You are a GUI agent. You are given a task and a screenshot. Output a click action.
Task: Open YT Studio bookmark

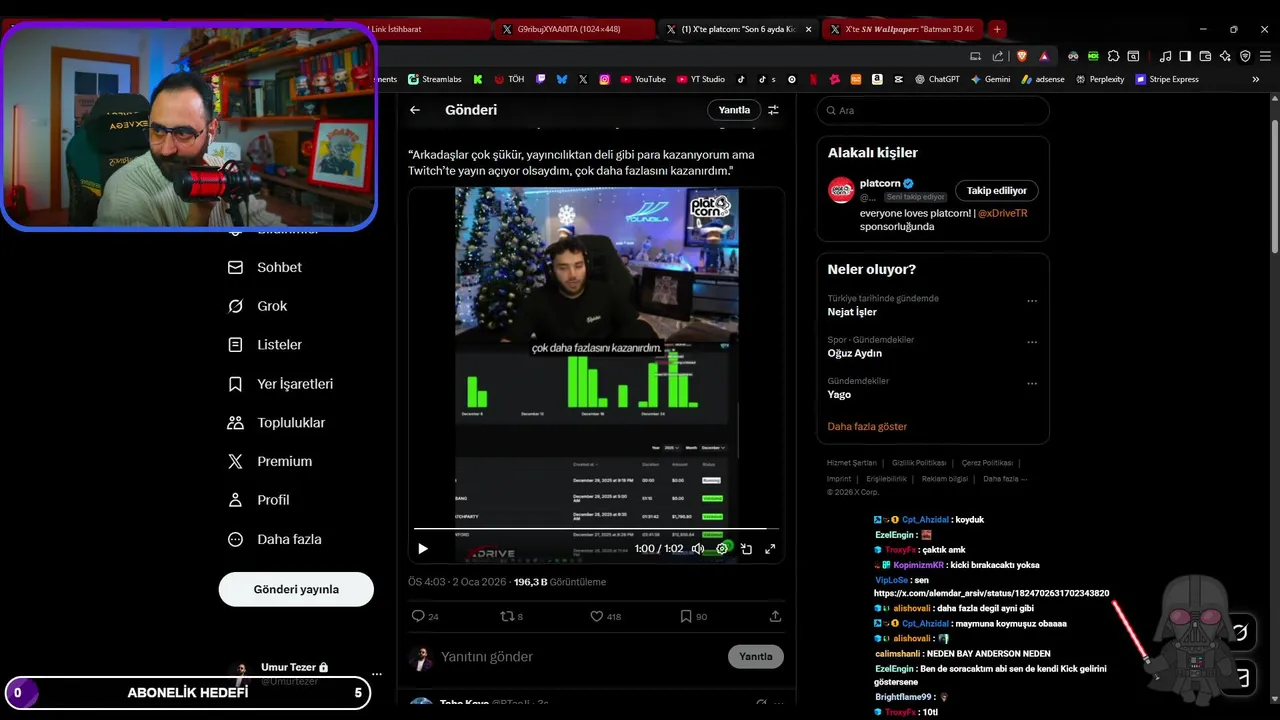[700, 79]
